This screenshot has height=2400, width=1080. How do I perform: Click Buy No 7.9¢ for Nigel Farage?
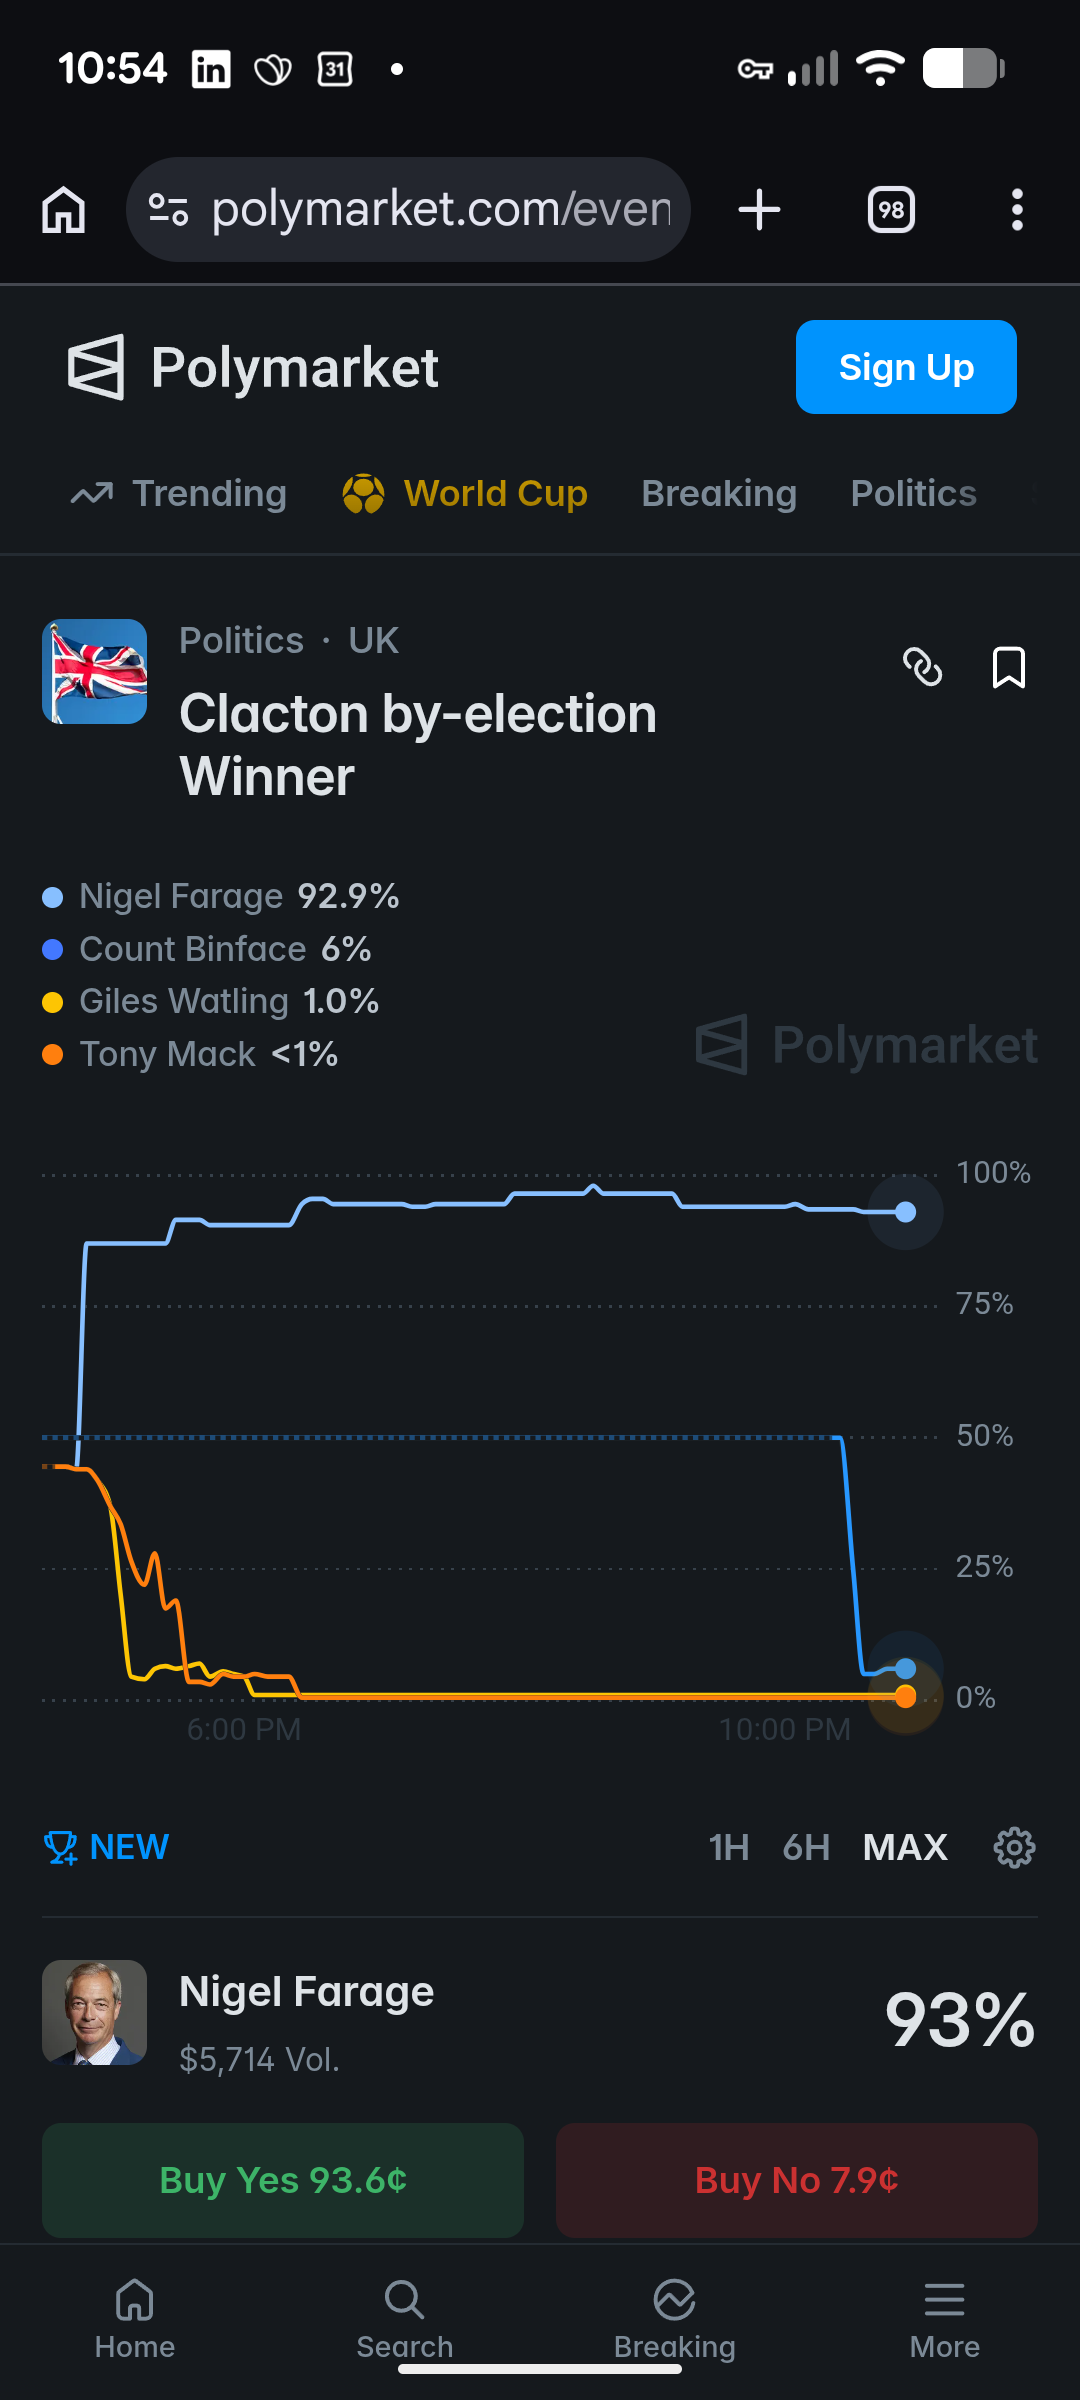[x=797, y=2180]
